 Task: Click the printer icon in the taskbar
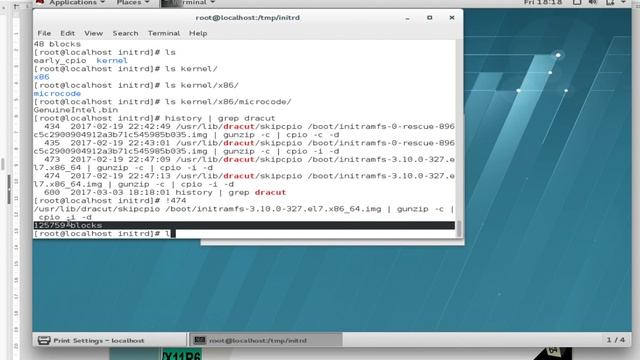tap(44, 340)
